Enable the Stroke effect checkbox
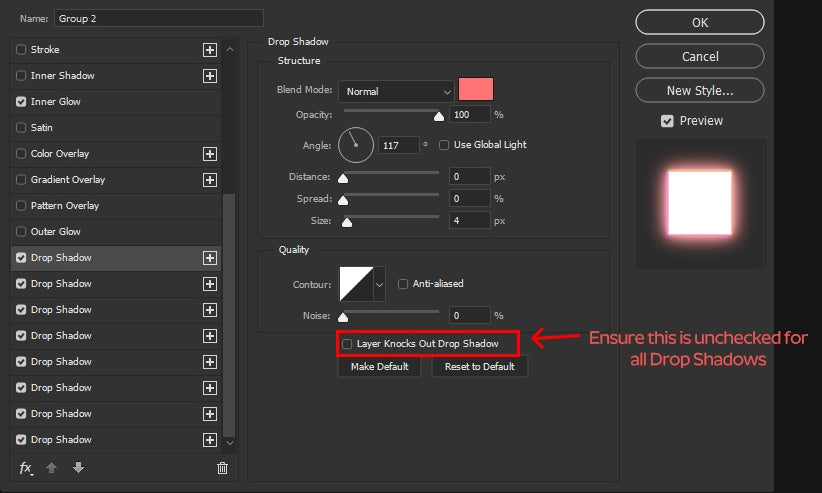 click(x=21, y=50)
